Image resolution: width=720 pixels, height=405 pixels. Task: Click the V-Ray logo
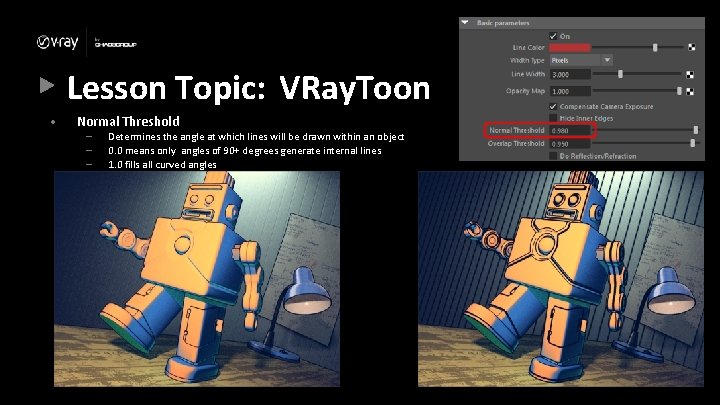click(x=57, y=42)
